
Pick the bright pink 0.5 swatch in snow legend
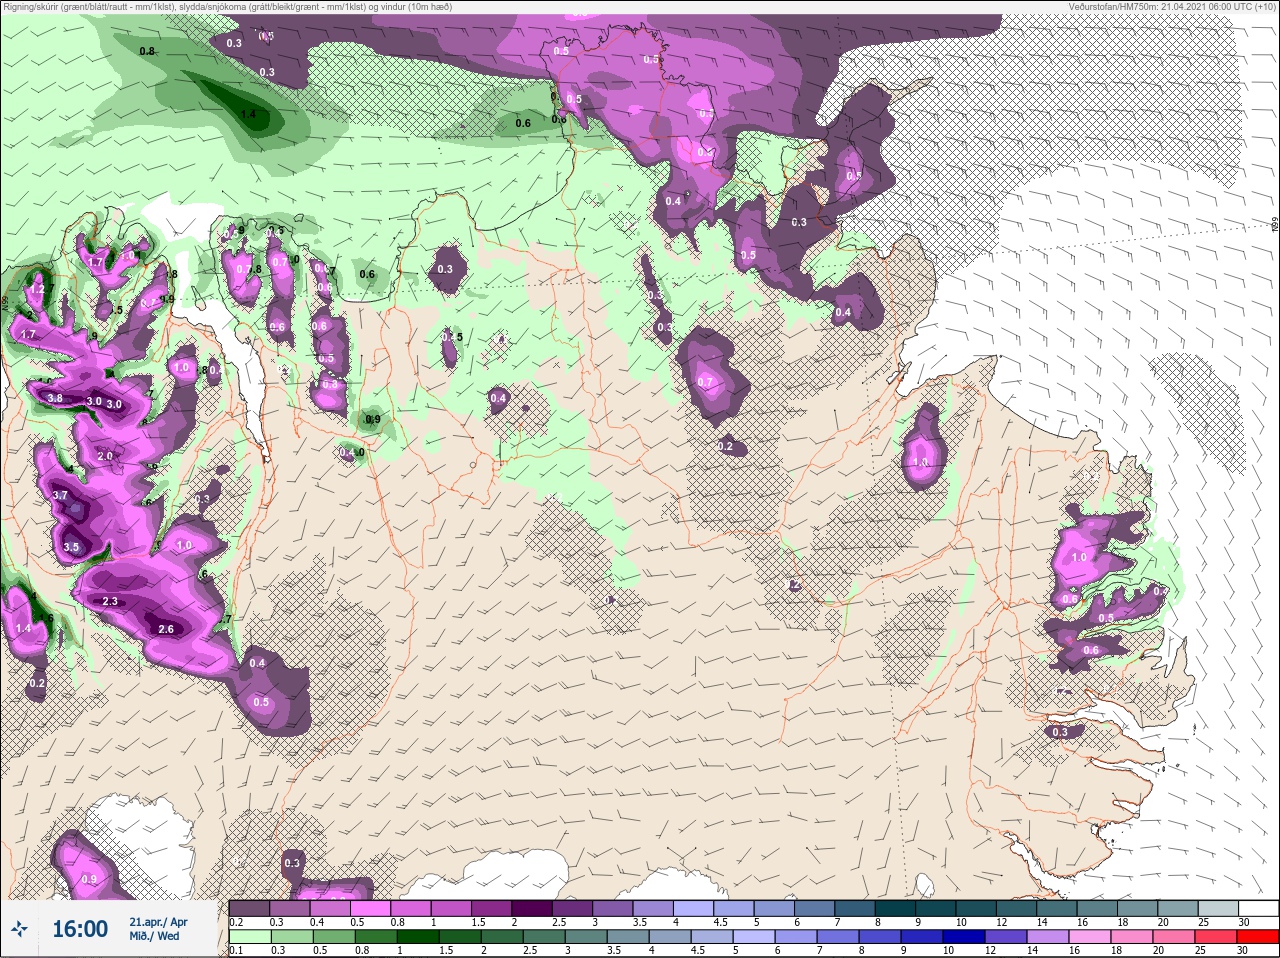click(371, 908)
